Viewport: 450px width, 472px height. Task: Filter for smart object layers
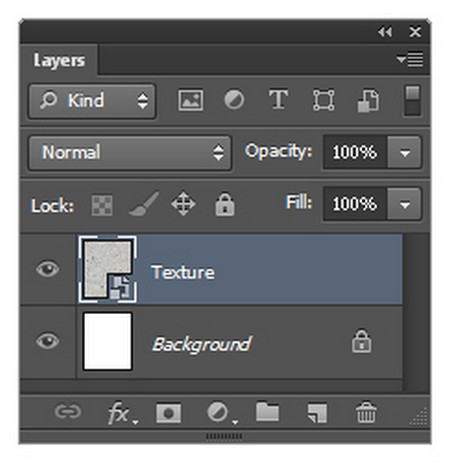click(368, 100)
